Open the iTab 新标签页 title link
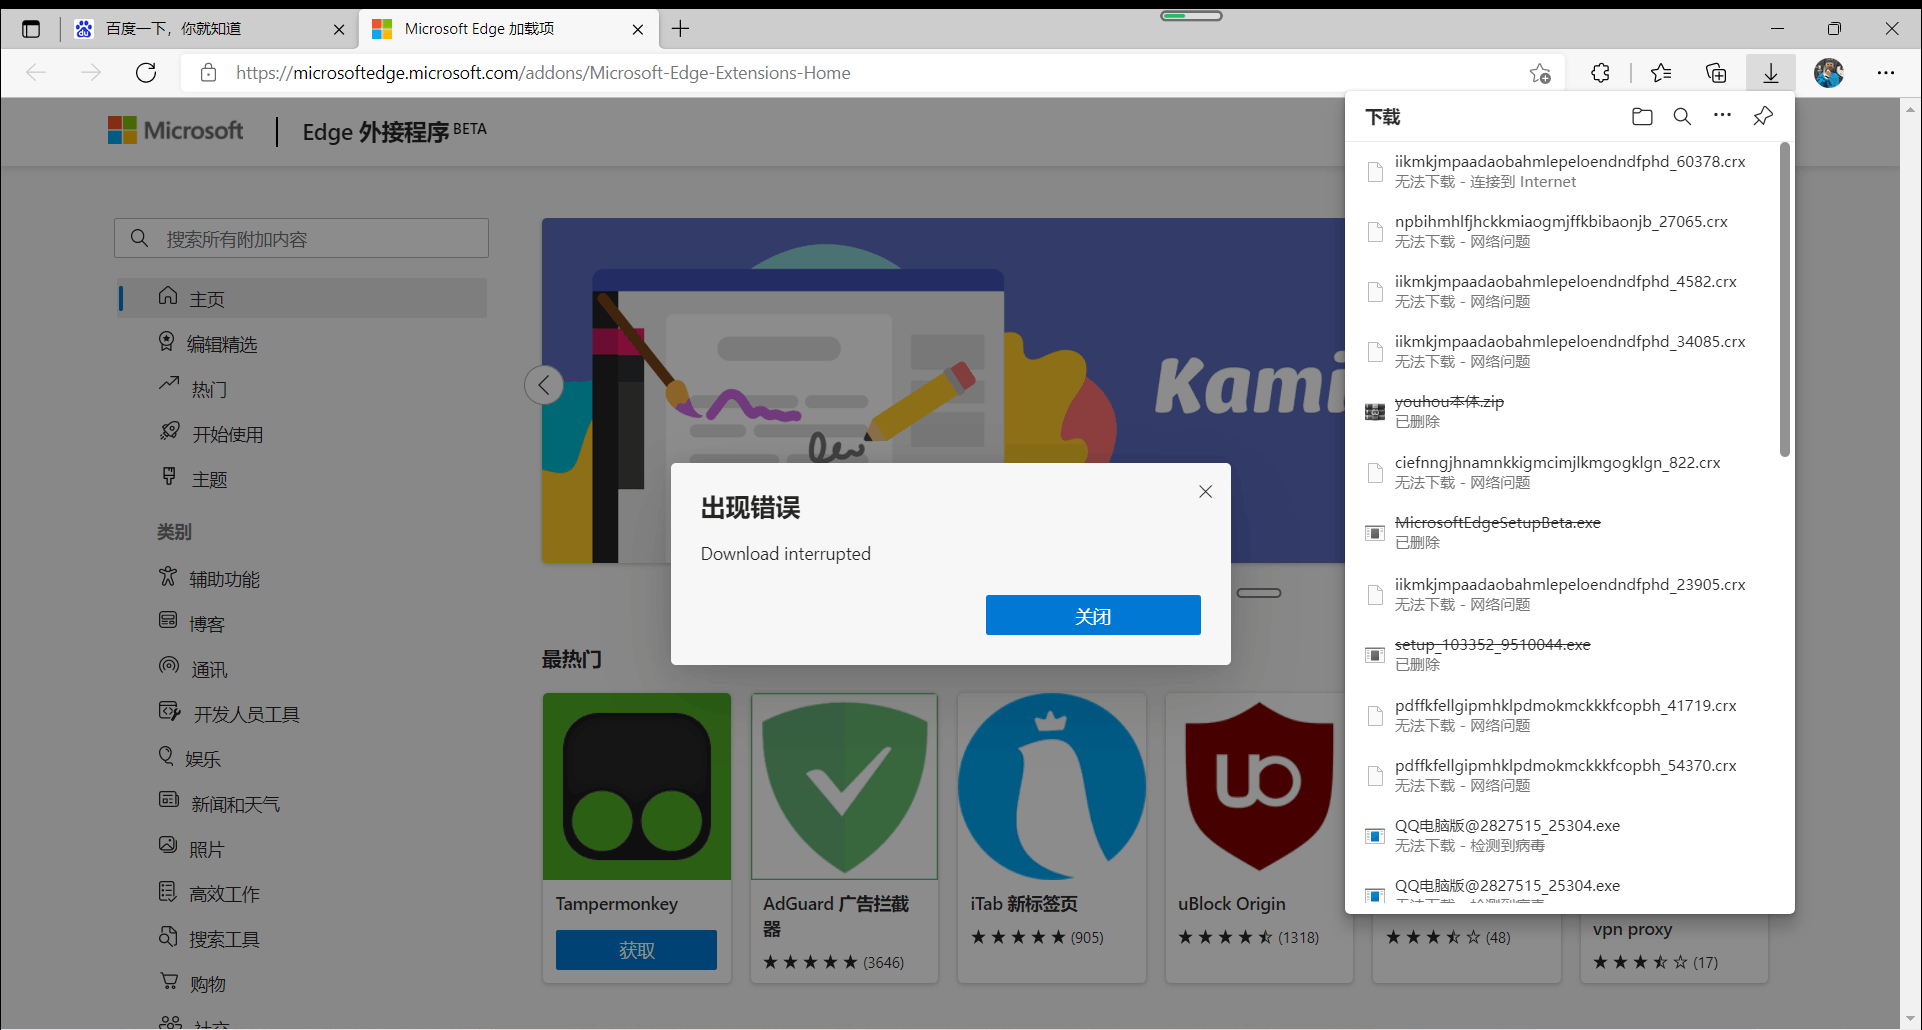This screenshot has height=1030, width=1922. point(1024,904)
